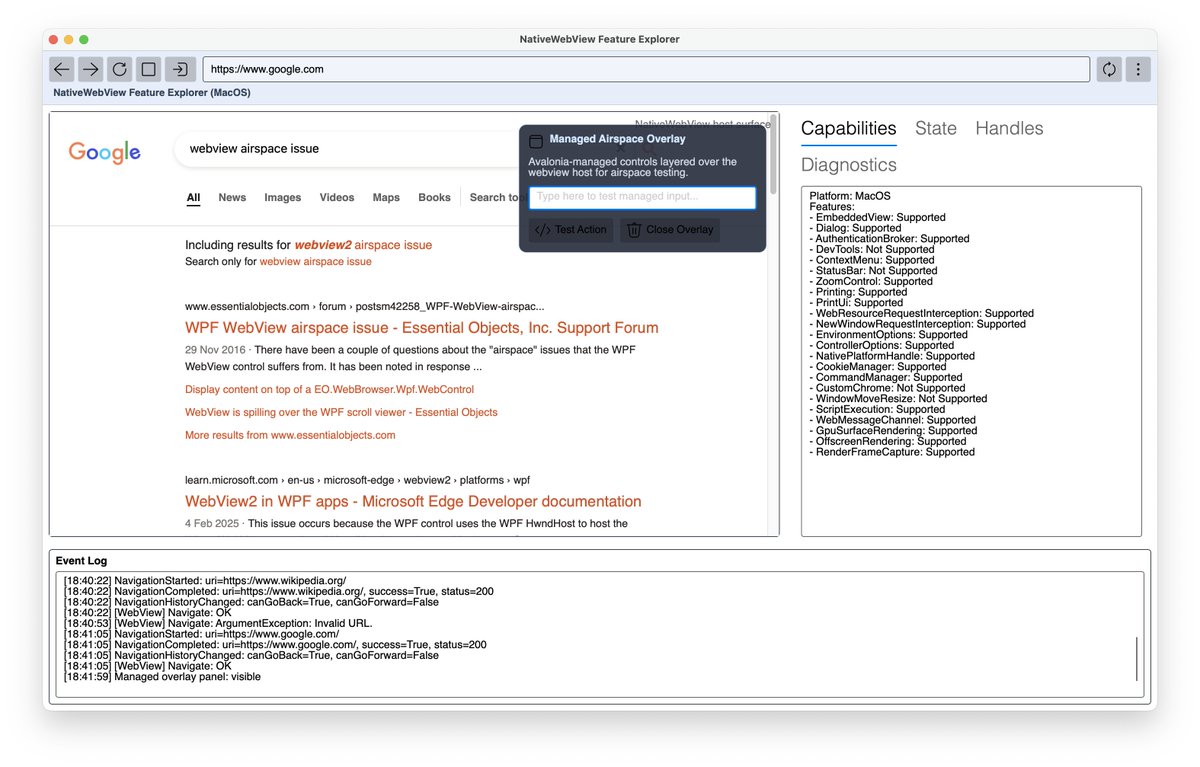Click the www.essentialobjects.com breadcrumb text
This screenshot has height=767, width=1200.
coord(247,306)
